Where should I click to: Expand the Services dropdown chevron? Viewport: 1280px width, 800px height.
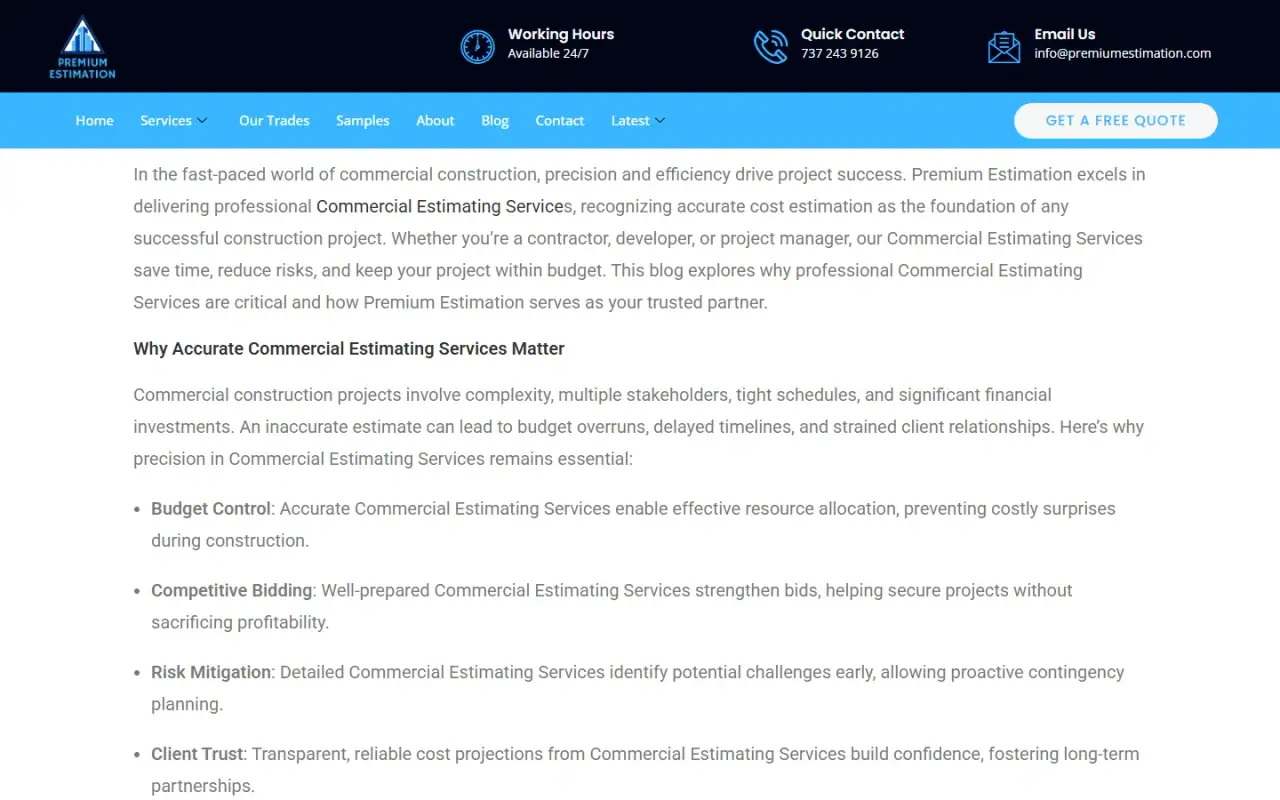point(202,121)
